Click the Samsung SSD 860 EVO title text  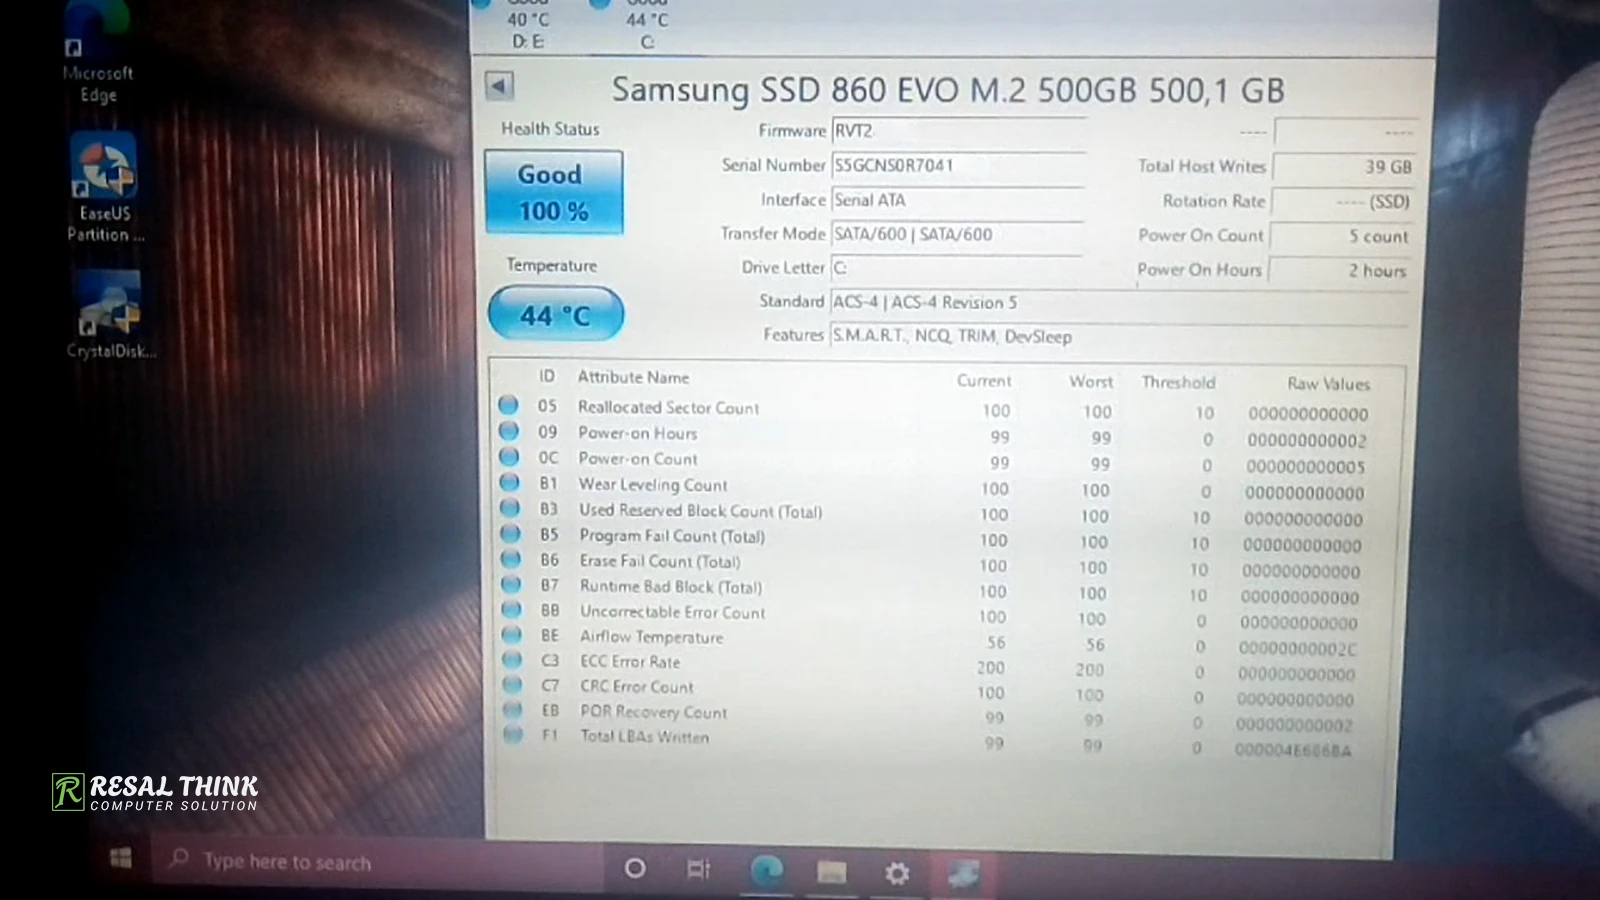pyautogui.click(x=948, y=90)
